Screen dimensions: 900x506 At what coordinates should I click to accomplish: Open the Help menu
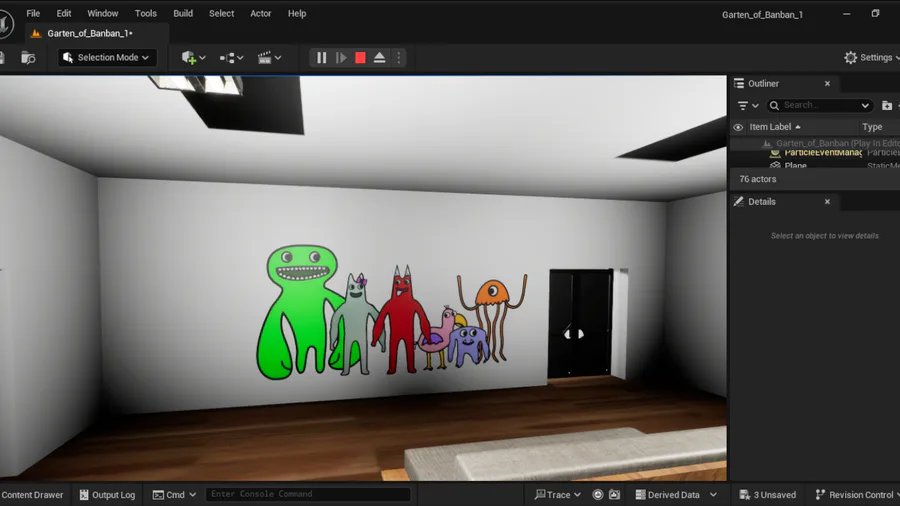pyautogui.click(x=297, y=13)
